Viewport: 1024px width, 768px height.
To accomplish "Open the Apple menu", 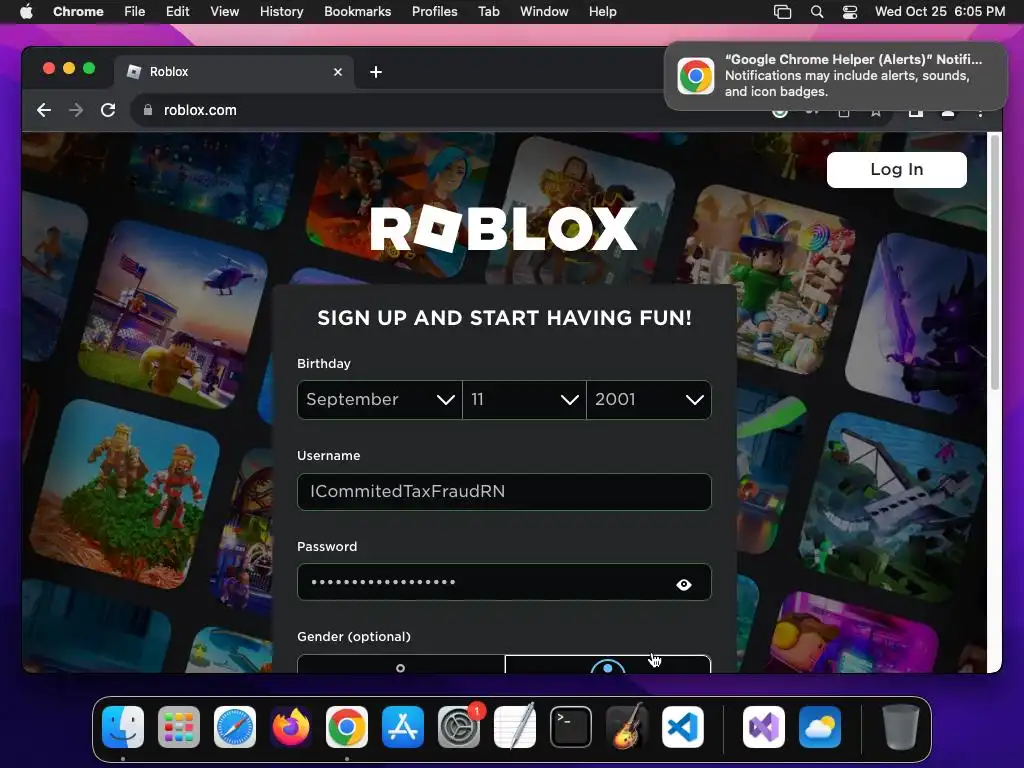I will point(26,12).
